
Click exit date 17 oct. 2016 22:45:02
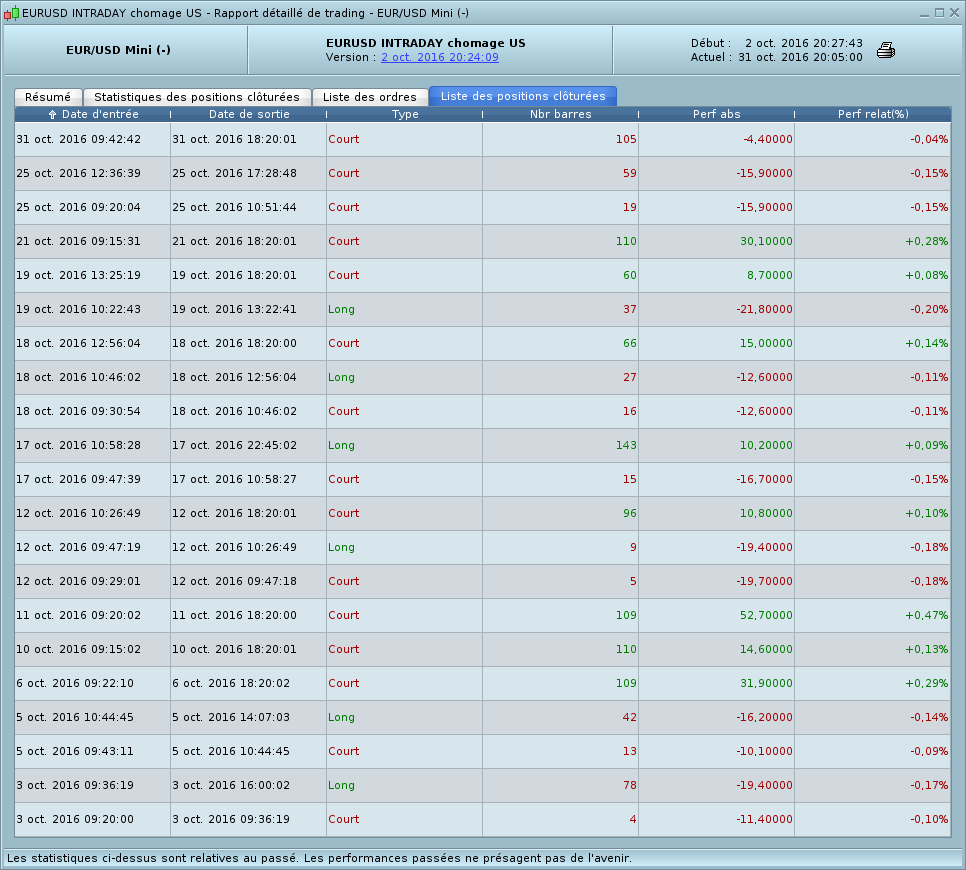click(x=235, y=445)
